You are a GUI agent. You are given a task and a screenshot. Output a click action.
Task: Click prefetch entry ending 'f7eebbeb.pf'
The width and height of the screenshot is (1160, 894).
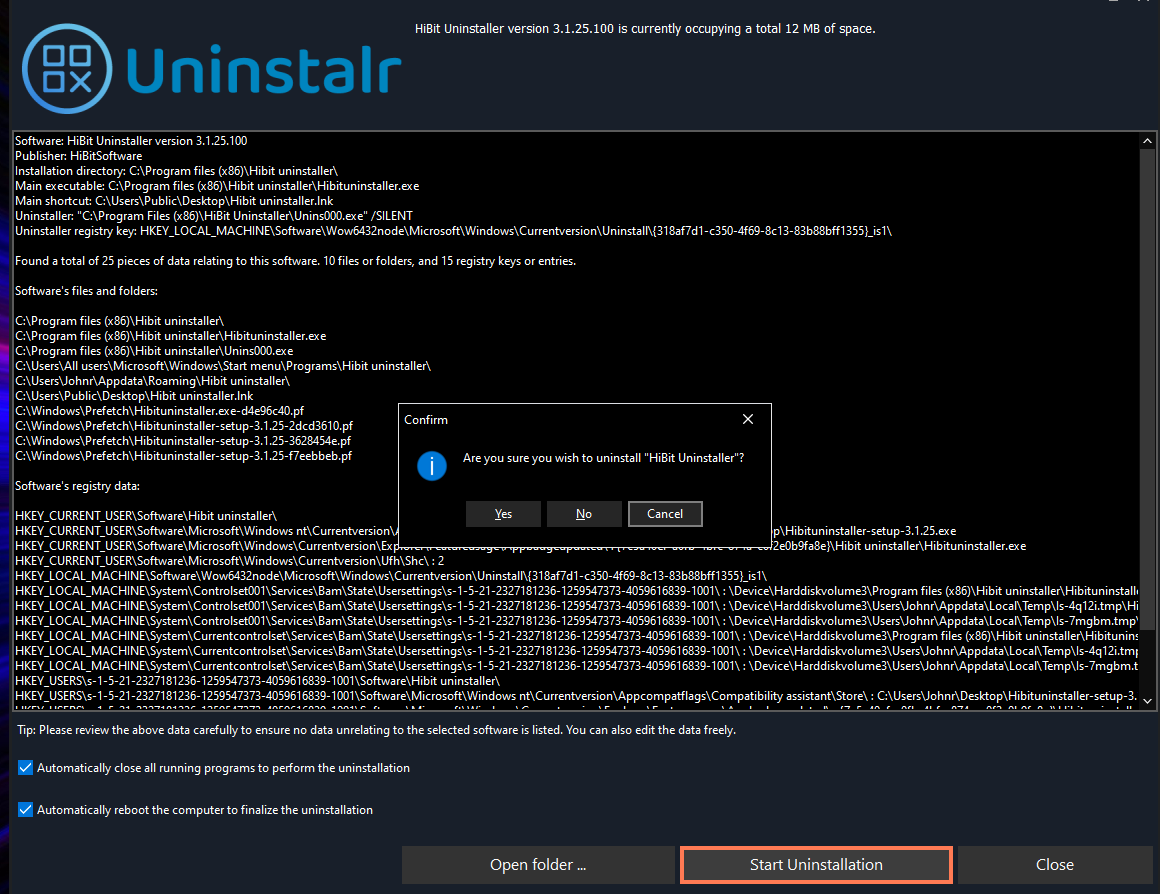tap(183, 456)
